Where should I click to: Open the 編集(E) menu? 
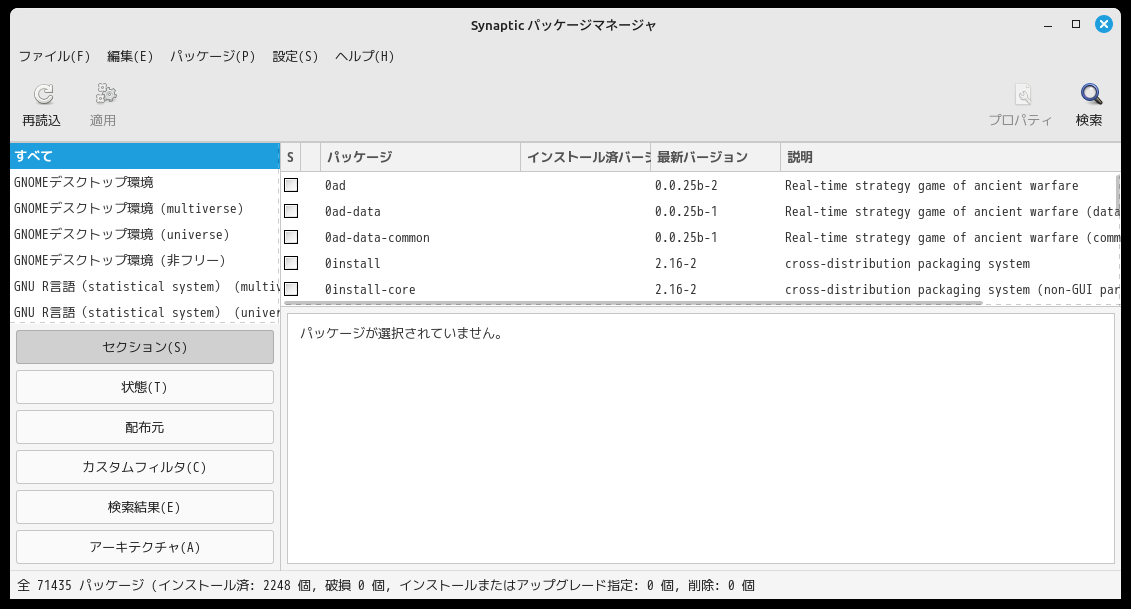click(x=130, y=56)
